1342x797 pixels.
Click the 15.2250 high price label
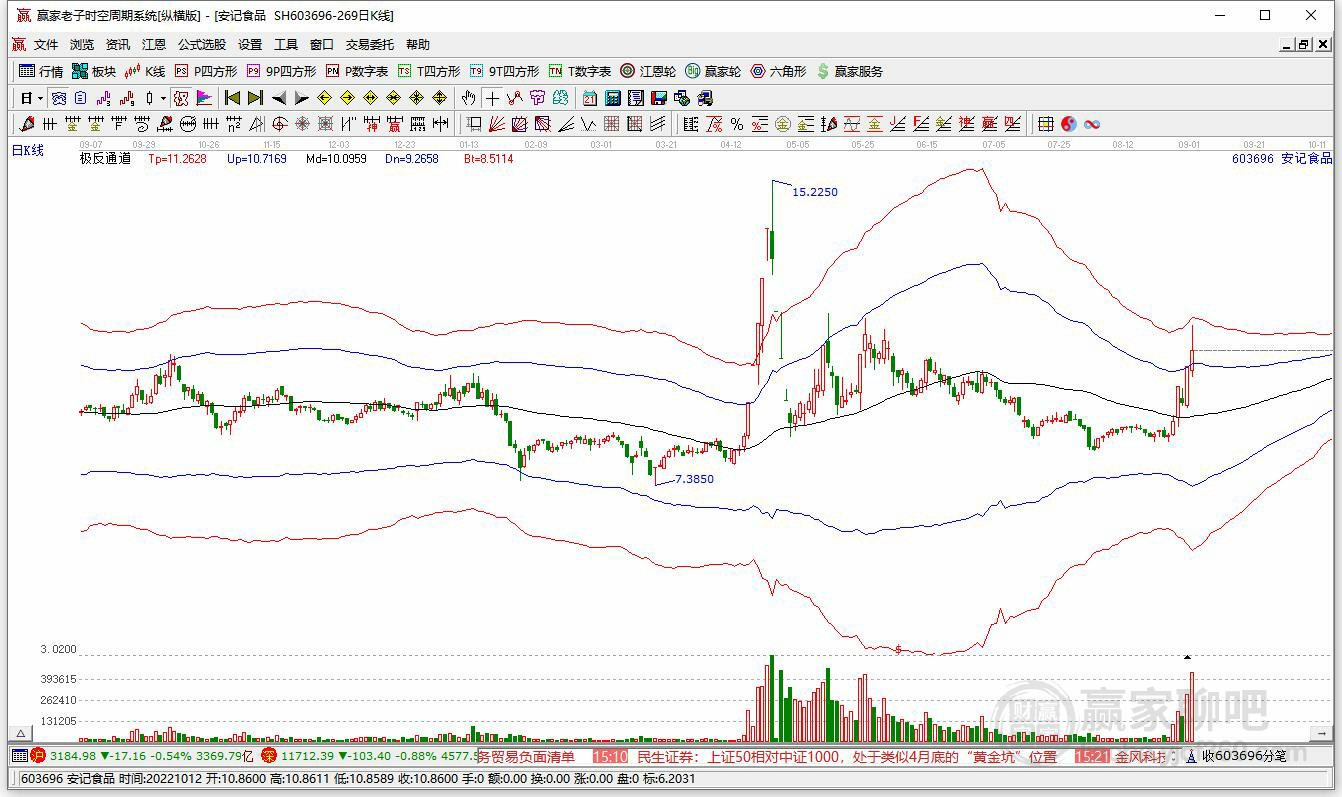815,192
